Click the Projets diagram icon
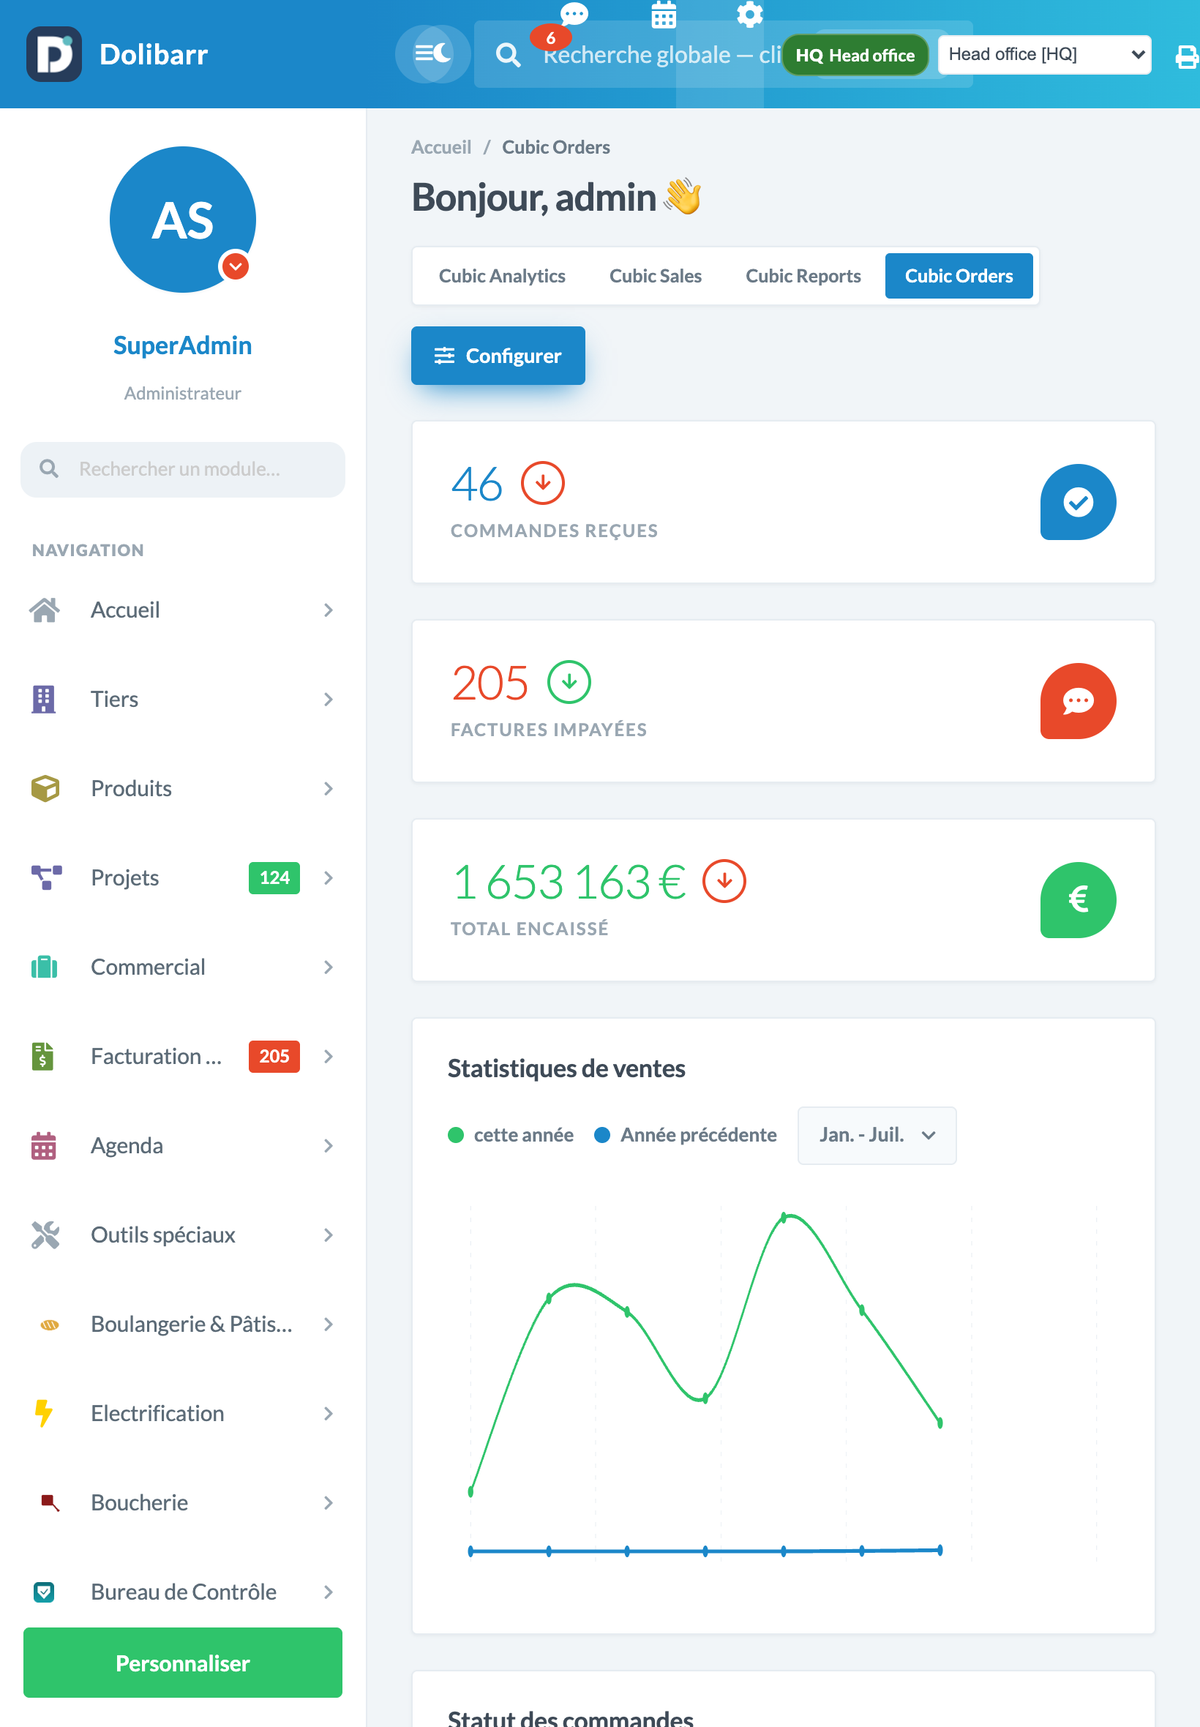Image resolution: width=1200 pixels, height=1727 pixels. tap(46, 878)
